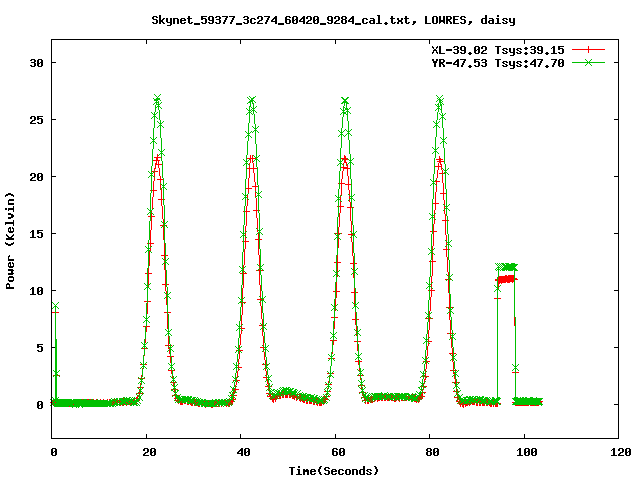
Task: Click the y-axis tick label 25
Action: pyautogui.click(x=36, y=120)
